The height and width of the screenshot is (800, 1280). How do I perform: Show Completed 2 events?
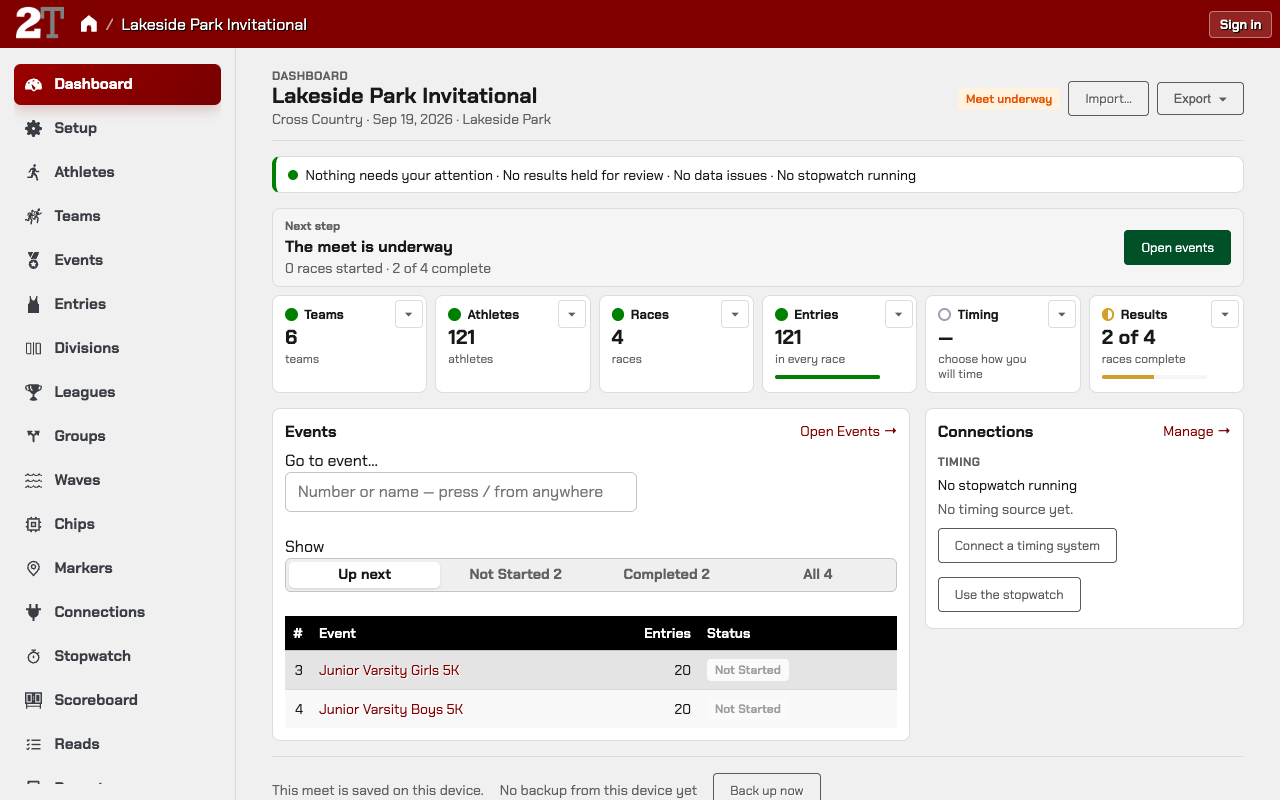point(666,574)
